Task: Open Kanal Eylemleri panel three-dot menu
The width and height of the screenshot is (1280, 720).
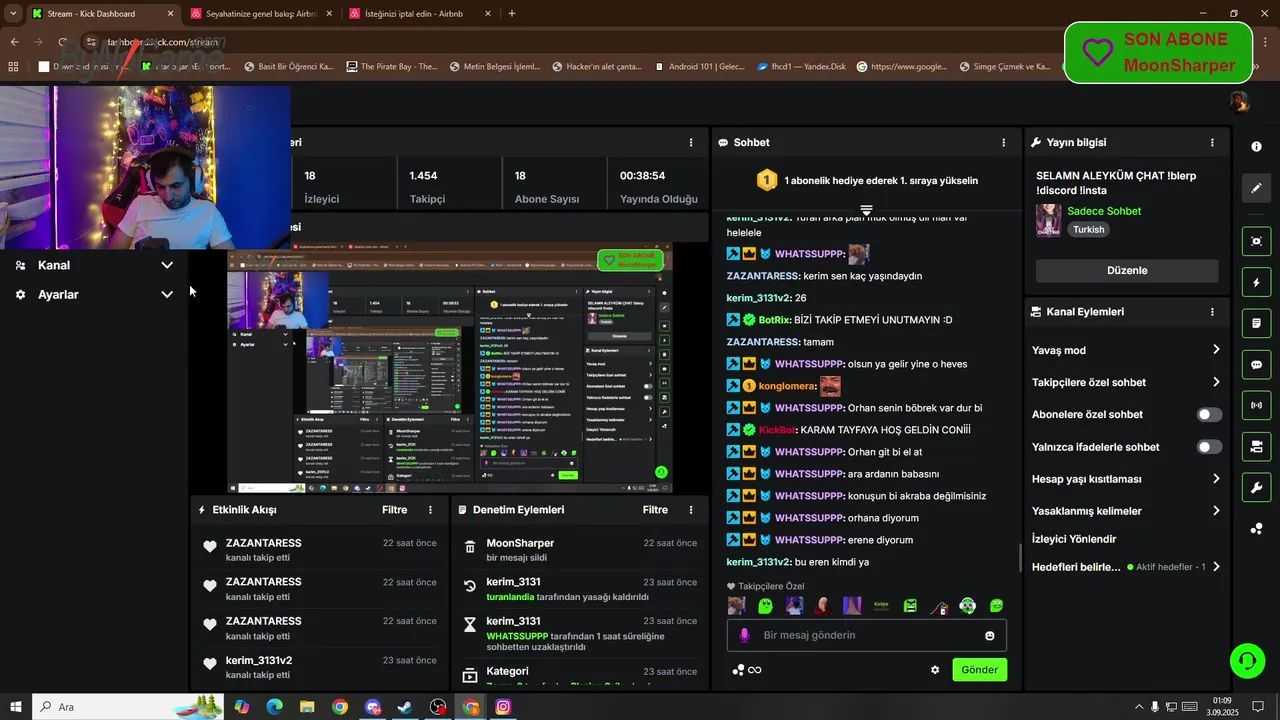Action: coord(1212,312)
